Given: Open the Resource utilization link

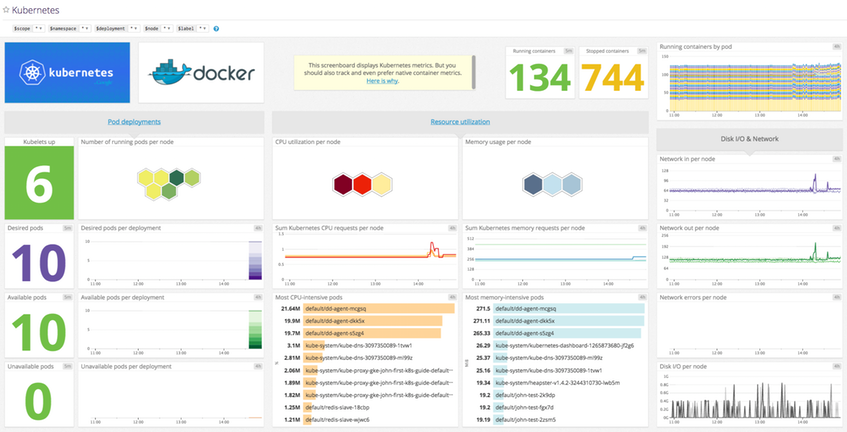Looking at the screenshot, I should [x=460, y=122].
